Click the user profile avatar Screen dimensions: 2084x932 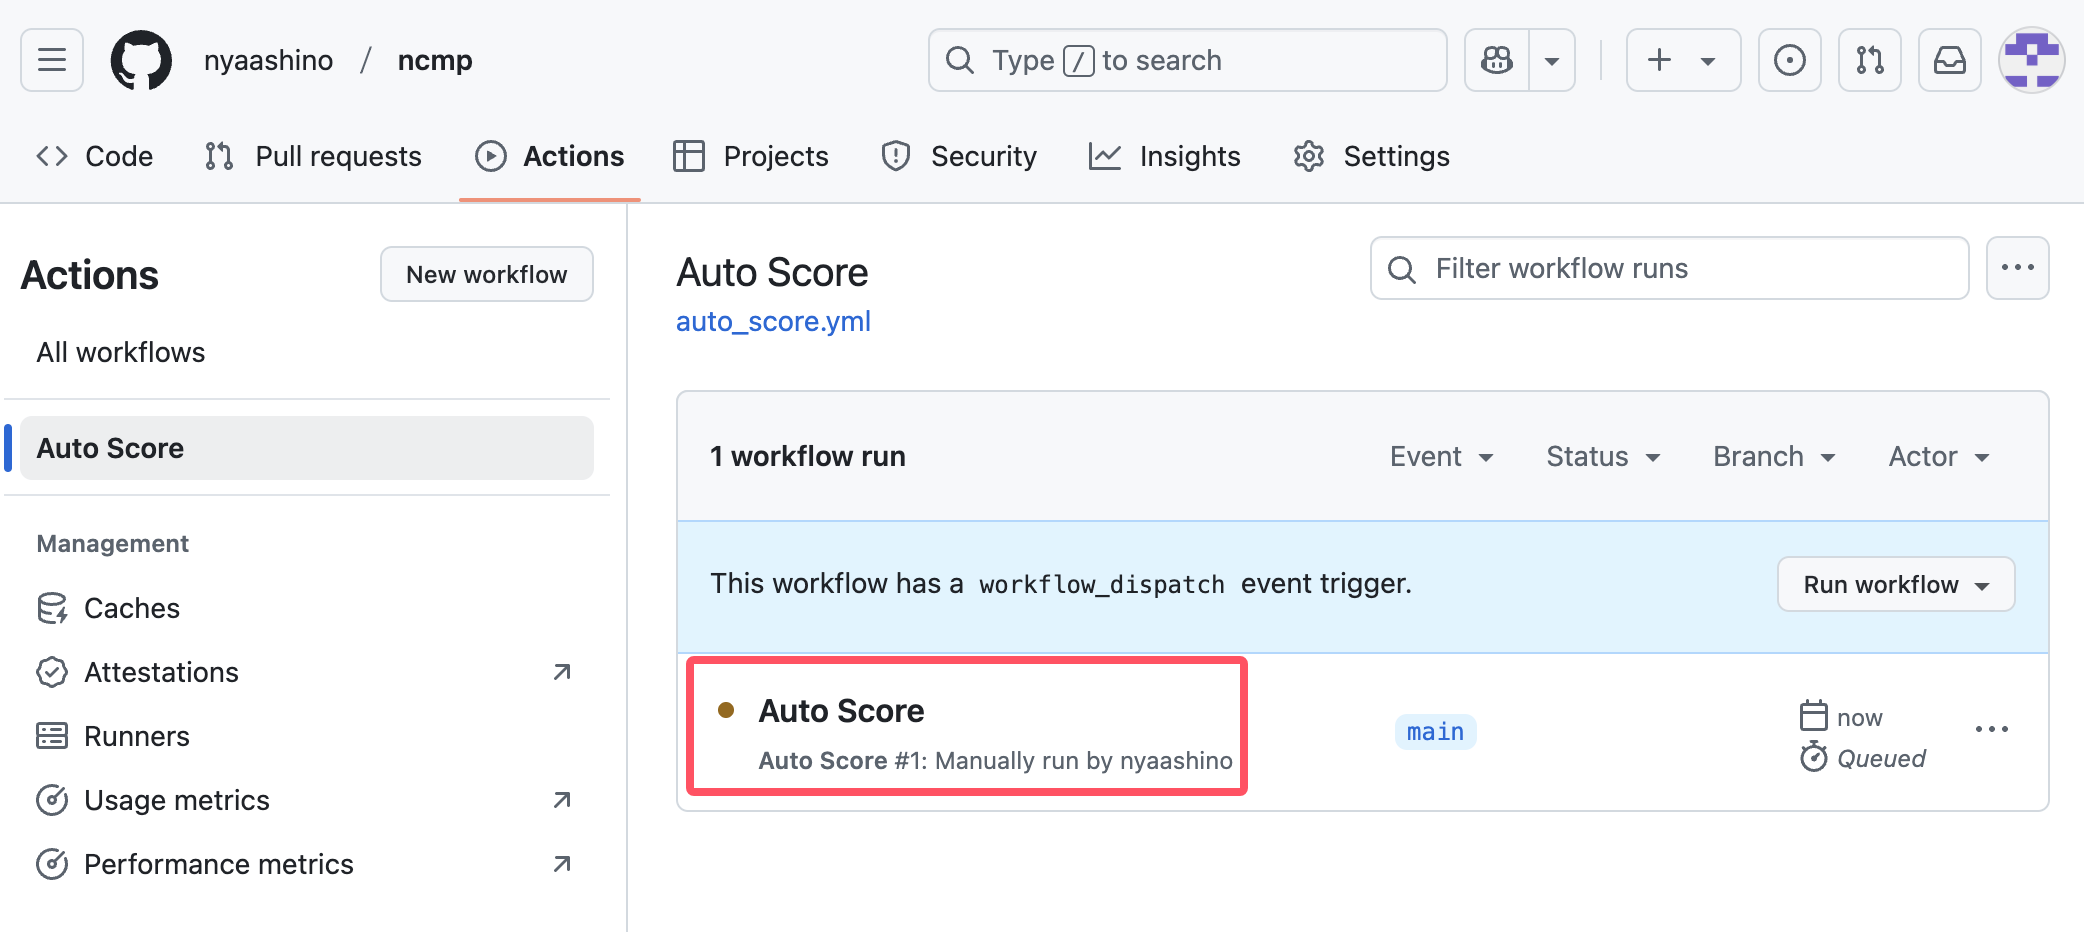pos(2031,60)
